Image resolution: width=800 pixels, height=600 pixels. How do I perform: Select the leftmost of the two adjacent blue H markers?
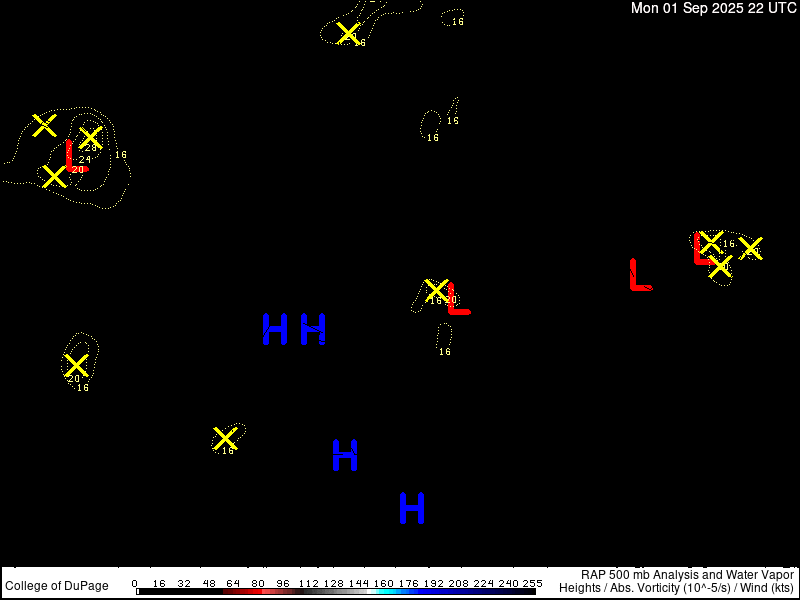coord(275,329)
